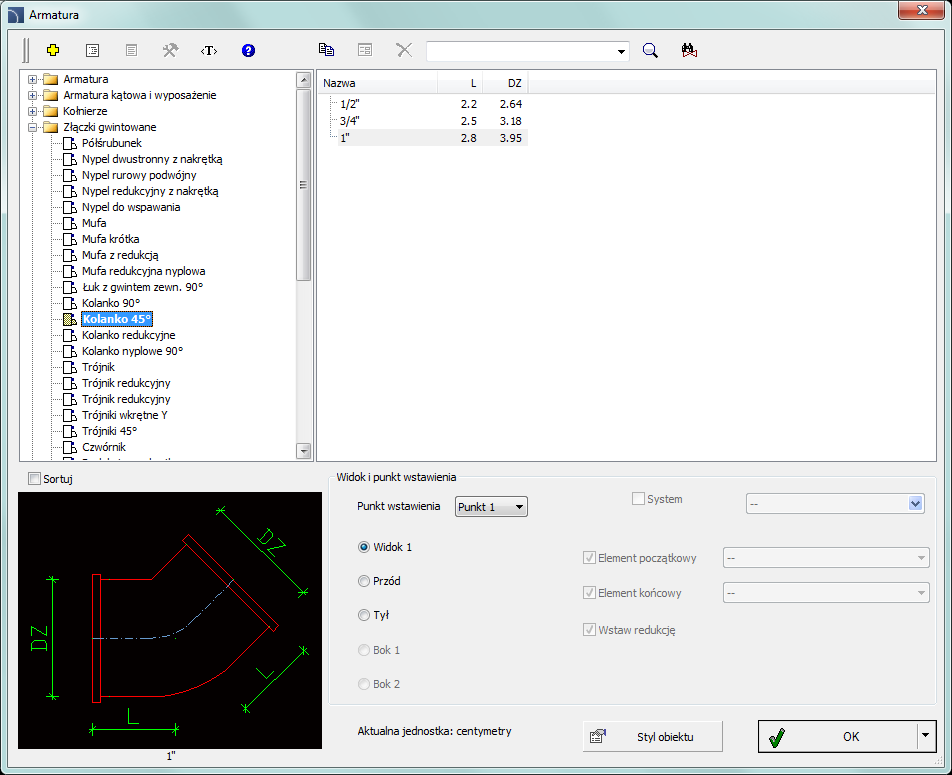Viewport: 952px width, 775px height.
Task: Click the grayed document list toolbar icon
Action: tap(131, 50)
